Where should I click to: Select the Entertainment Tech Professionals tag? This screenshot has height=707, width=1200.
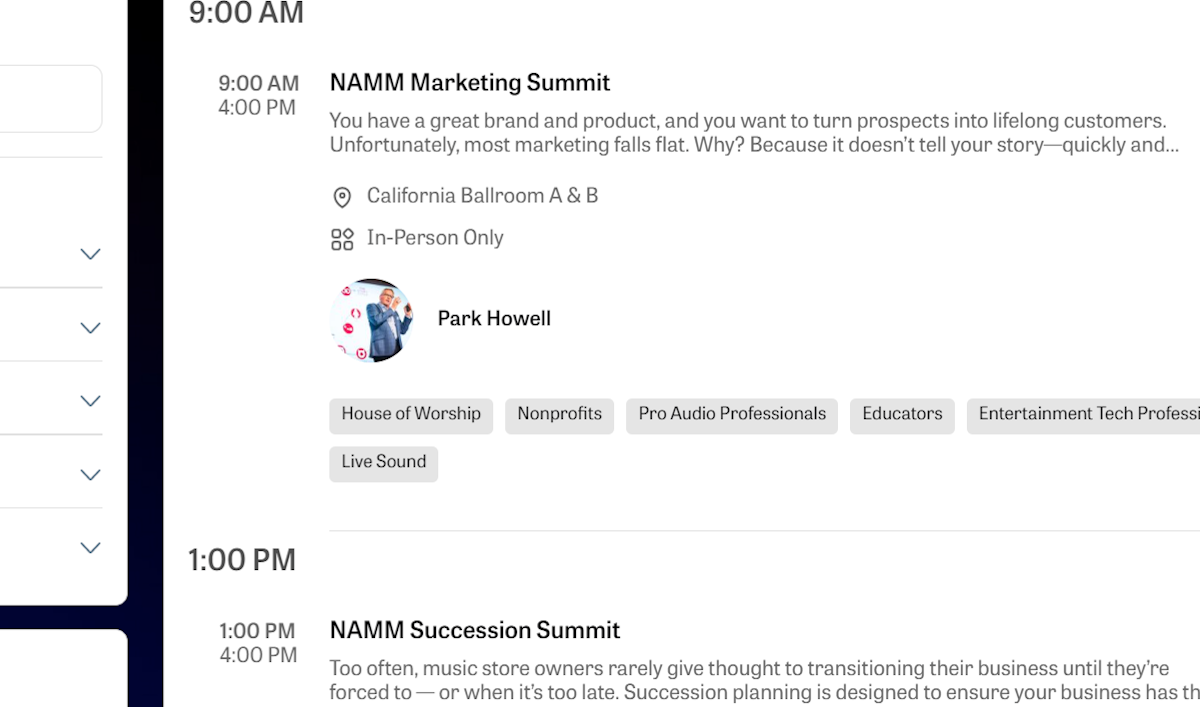pyautogui.click(x=1085, y=415)
